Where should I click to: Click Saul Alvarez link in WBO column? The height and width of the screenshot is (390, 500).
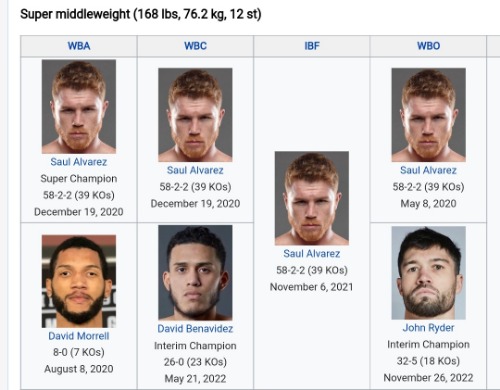click(428, 170)
